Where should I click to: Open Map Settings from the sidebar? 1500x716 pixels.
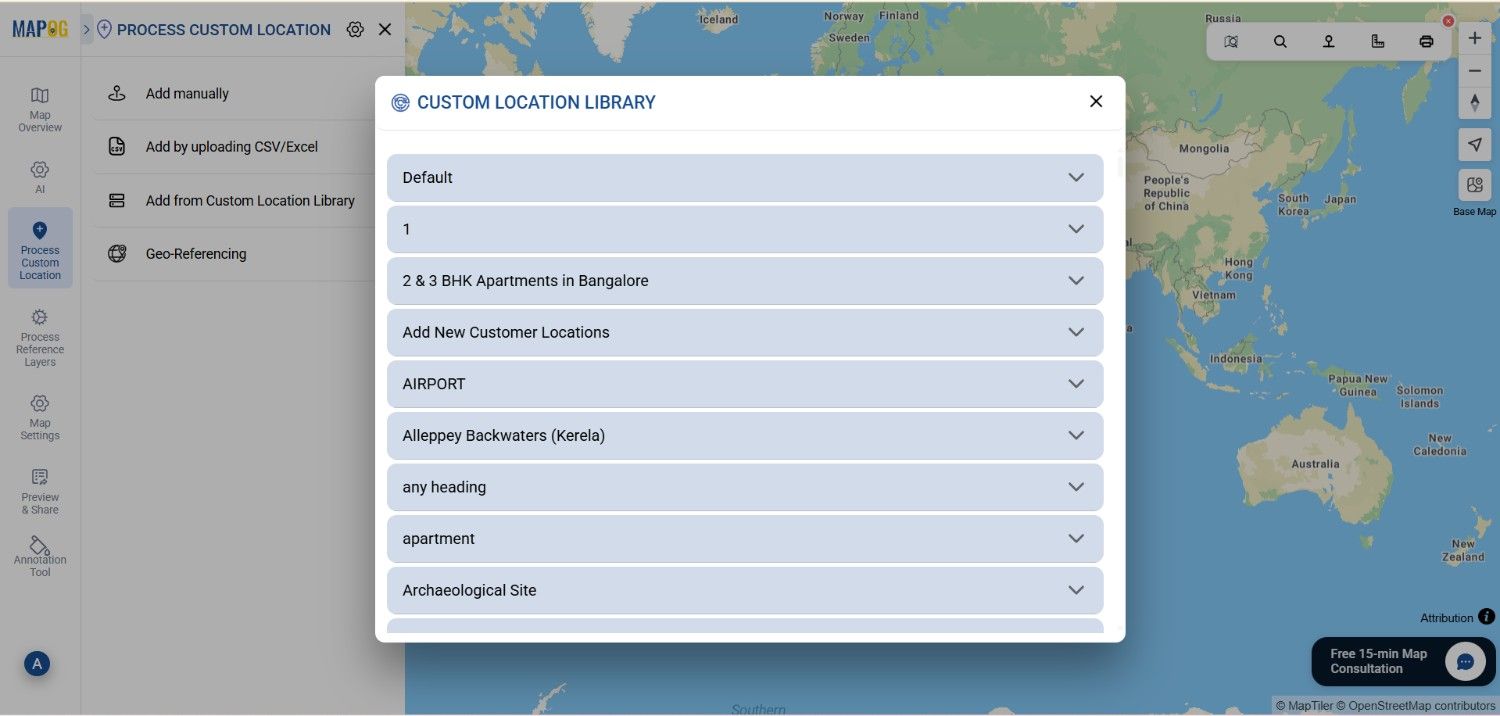(40, 417)
